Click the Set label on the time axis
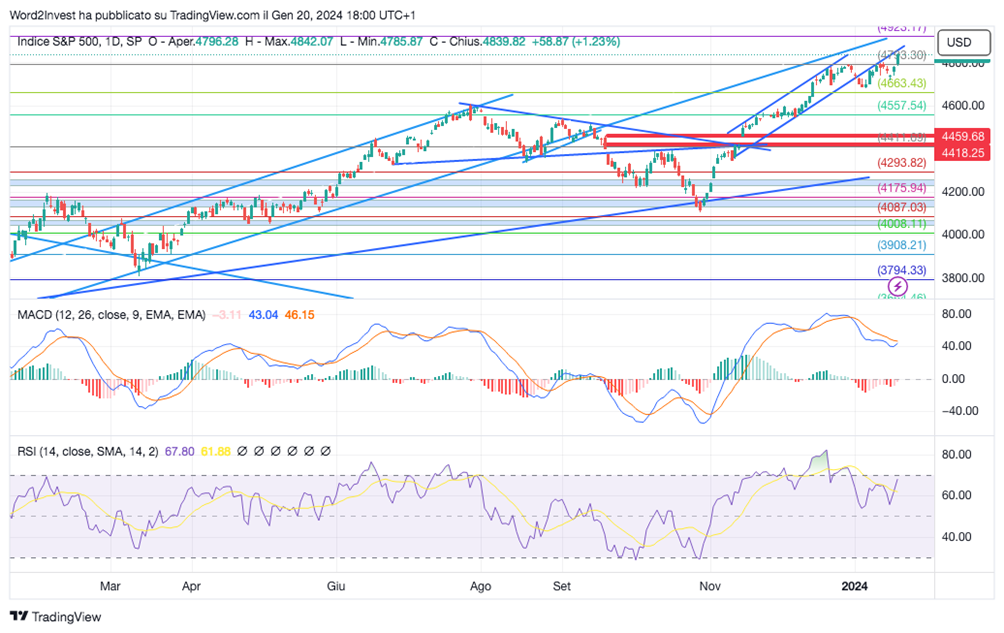 [x=562, y=586]
